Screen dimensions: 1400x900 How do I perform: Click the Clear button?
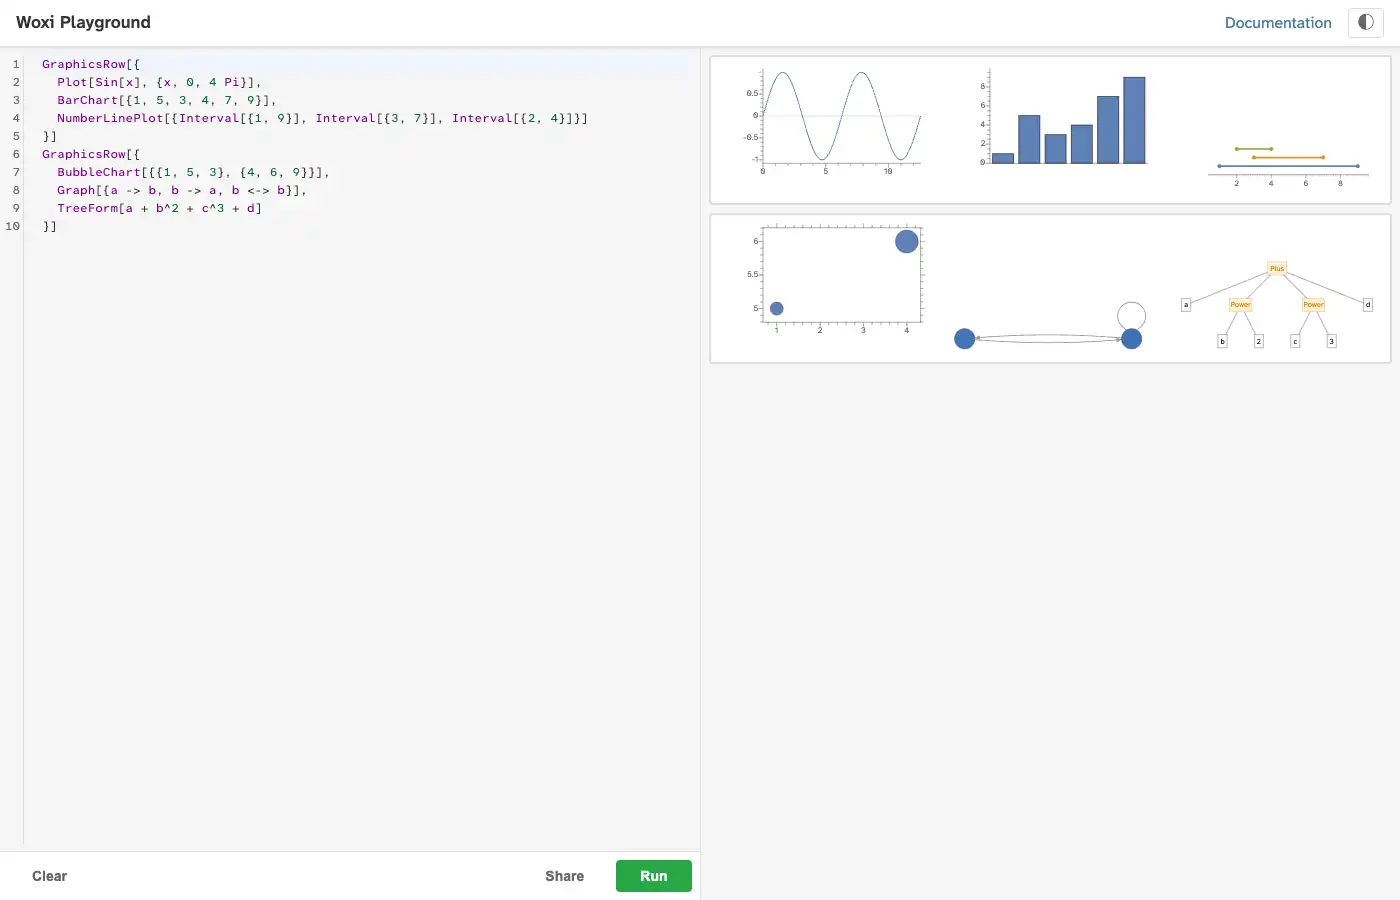[49, 876]
